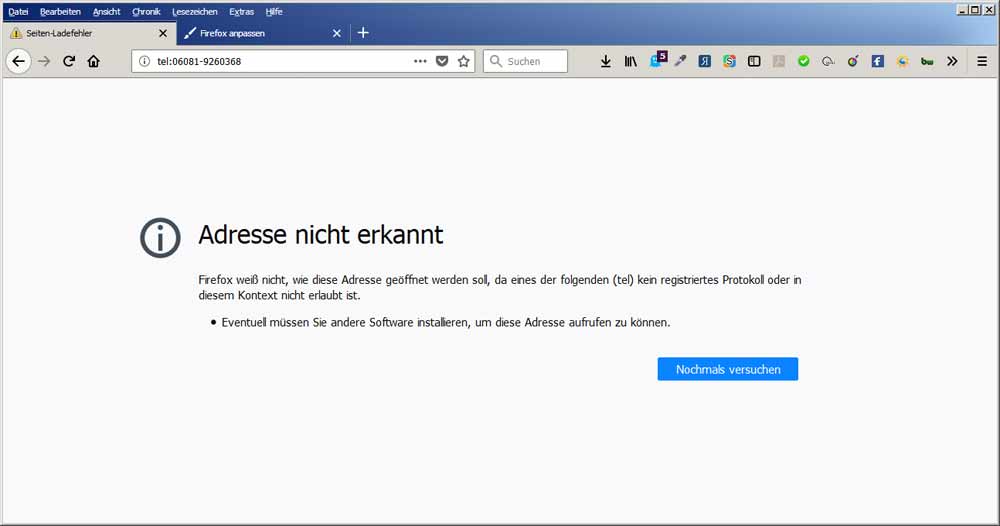Click the 'Eventuell müssen Sie andere Software' bullet text
Image resolution: width=1000 pixels, height=526 pixels.
click(x=446, y=323)
